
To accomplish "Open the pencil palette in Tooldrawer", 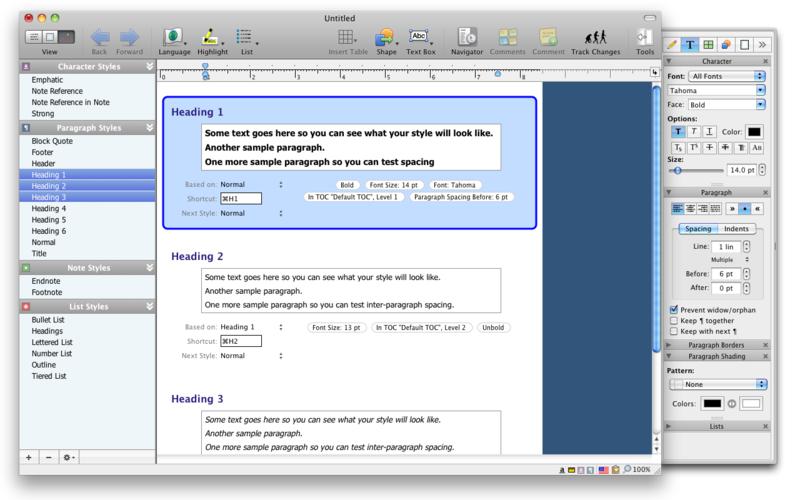I will pos(672,45).
